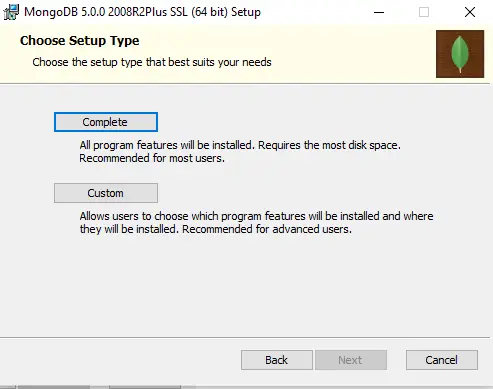The width and height of the screenshot is (493, 389).
Task: Choose the Complete setup type
Action: (106, 122)
